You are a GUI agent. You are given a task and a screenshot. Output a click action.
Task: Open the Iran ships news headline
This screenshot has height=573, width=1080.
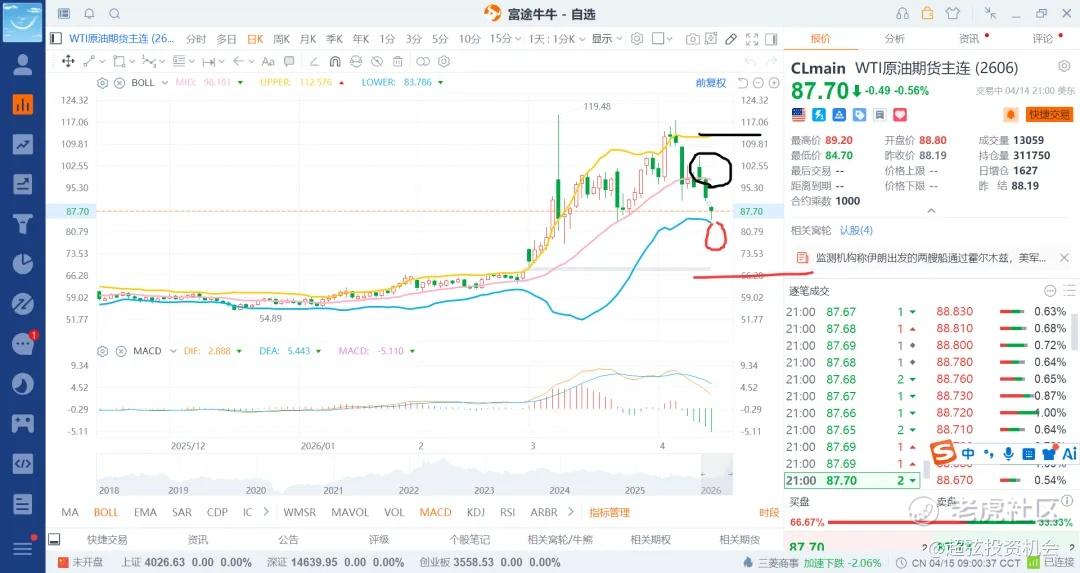[x=930, y=258]
